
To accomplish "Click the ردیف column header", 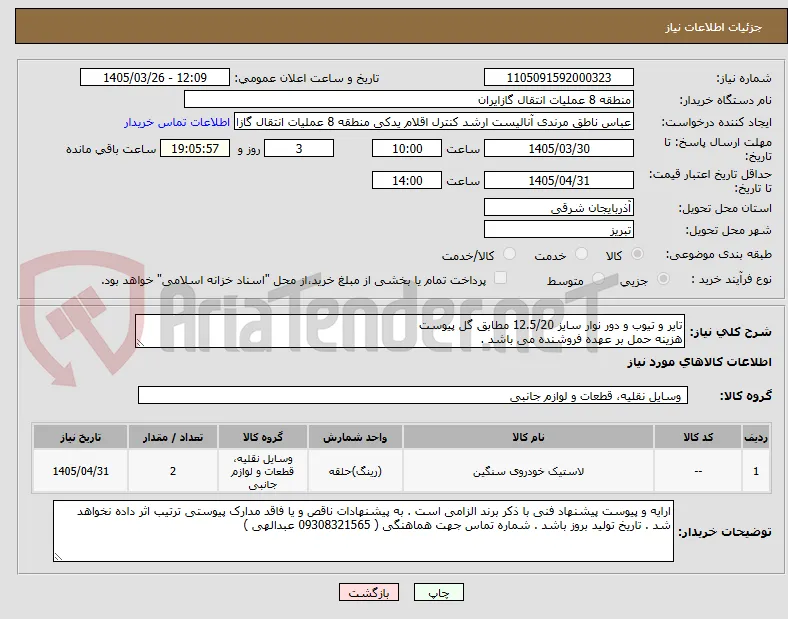I will coord(756,437).
